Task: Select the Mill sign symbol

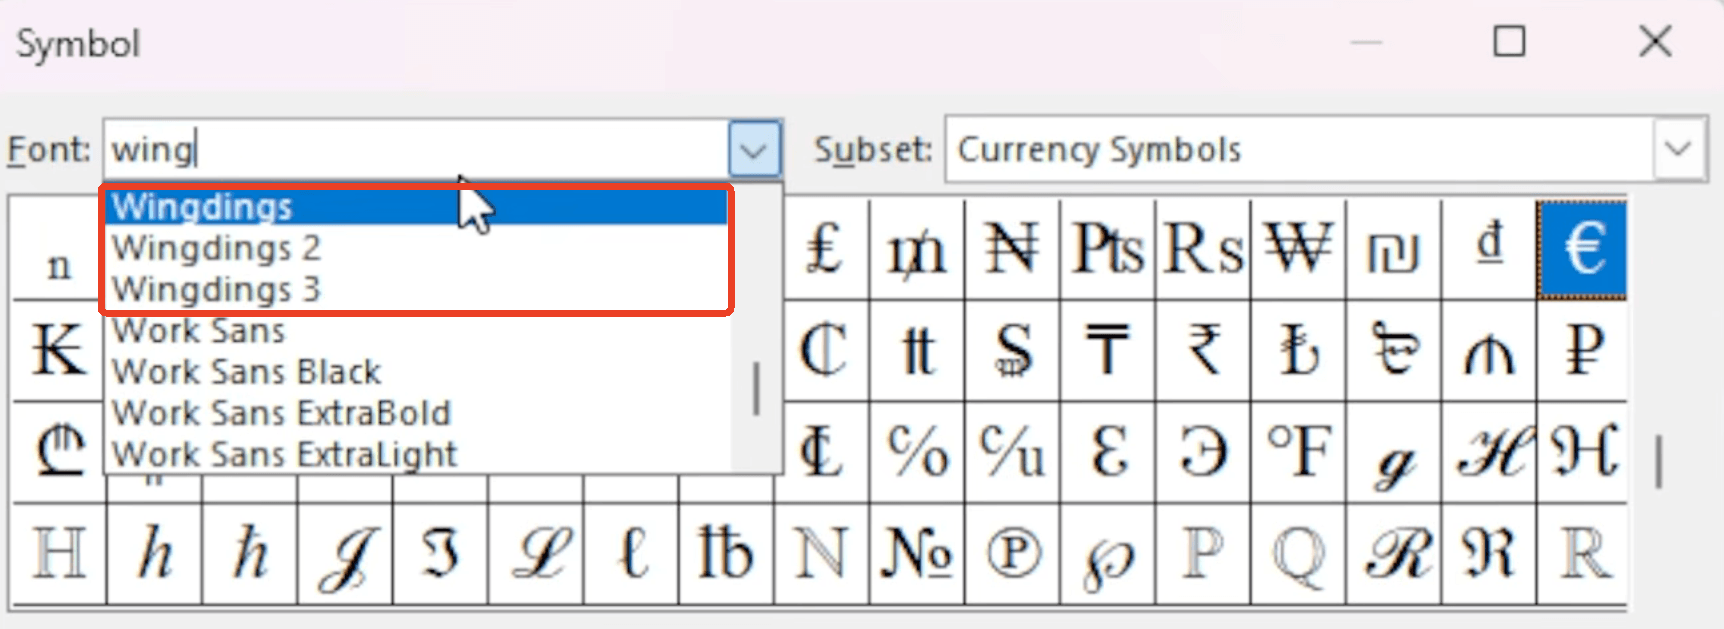Action: point(917,249)
